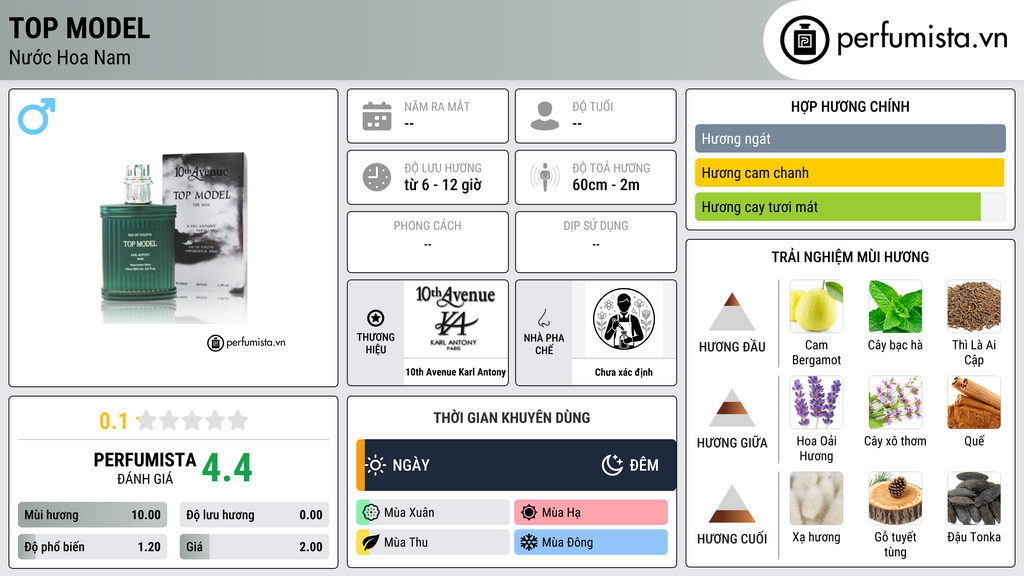1024x576 pixels.
Task: Click the leaf icon for Mùa Thu
Action: [371, 542]
